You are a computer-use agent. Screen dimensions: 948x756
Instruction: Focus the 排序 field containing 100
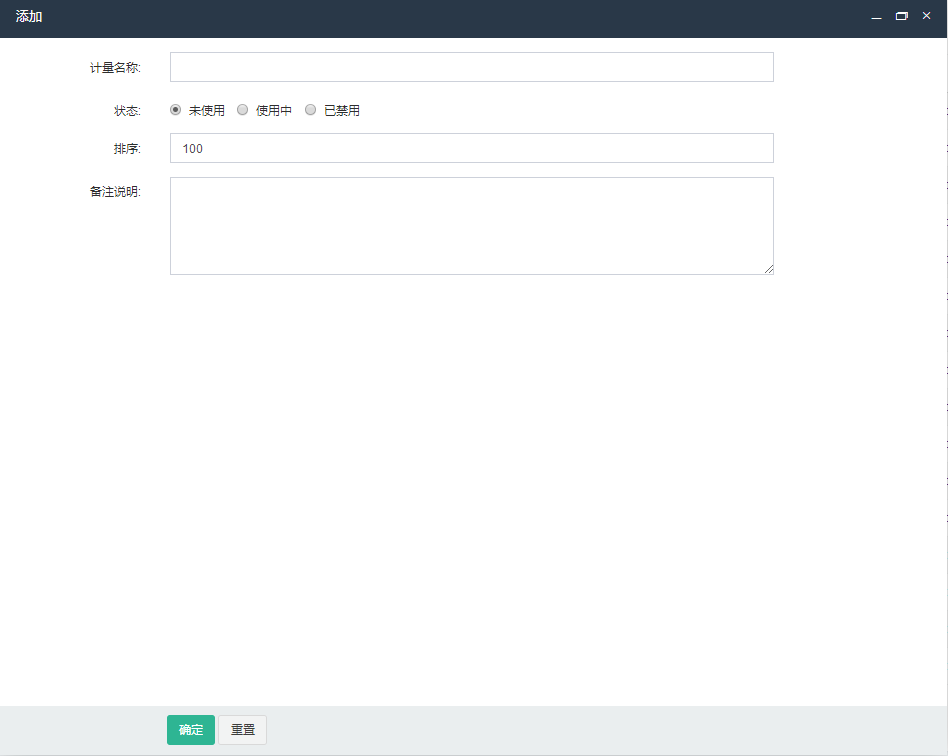point(471,148)
